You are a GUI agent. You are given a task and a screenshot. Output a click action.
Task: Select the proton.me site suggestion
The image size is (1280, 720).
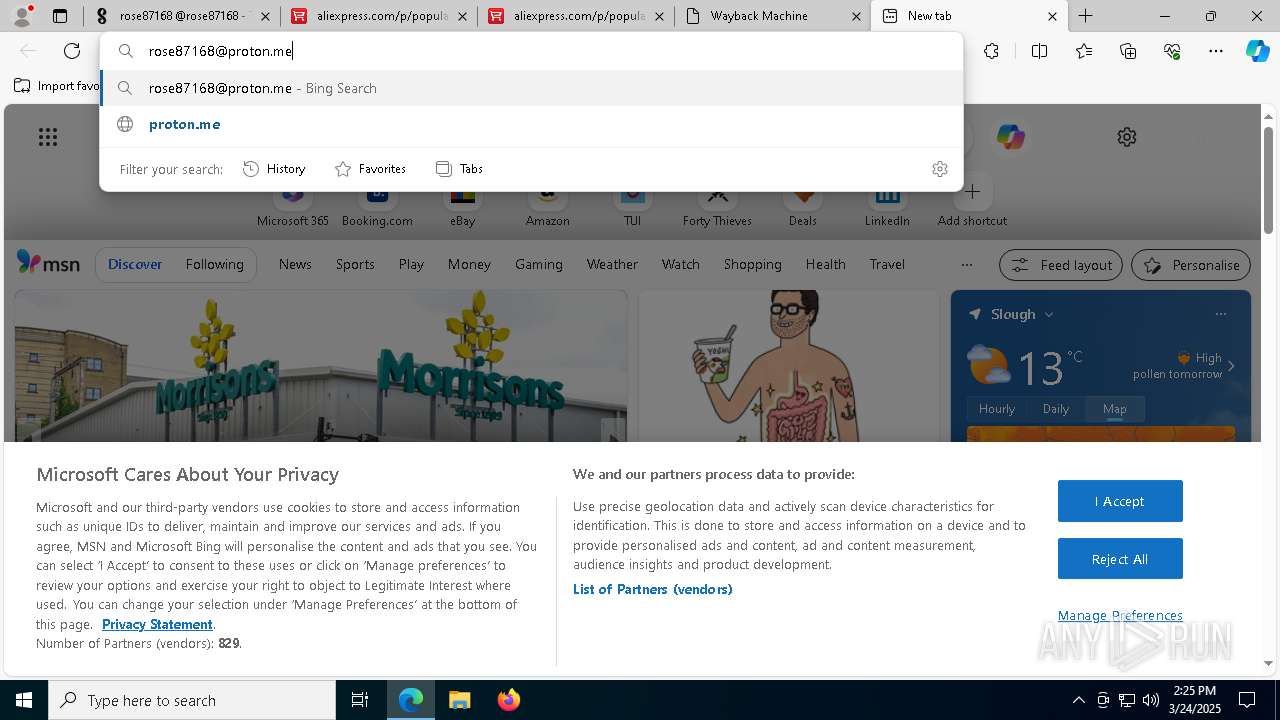[x=531, y=124]
